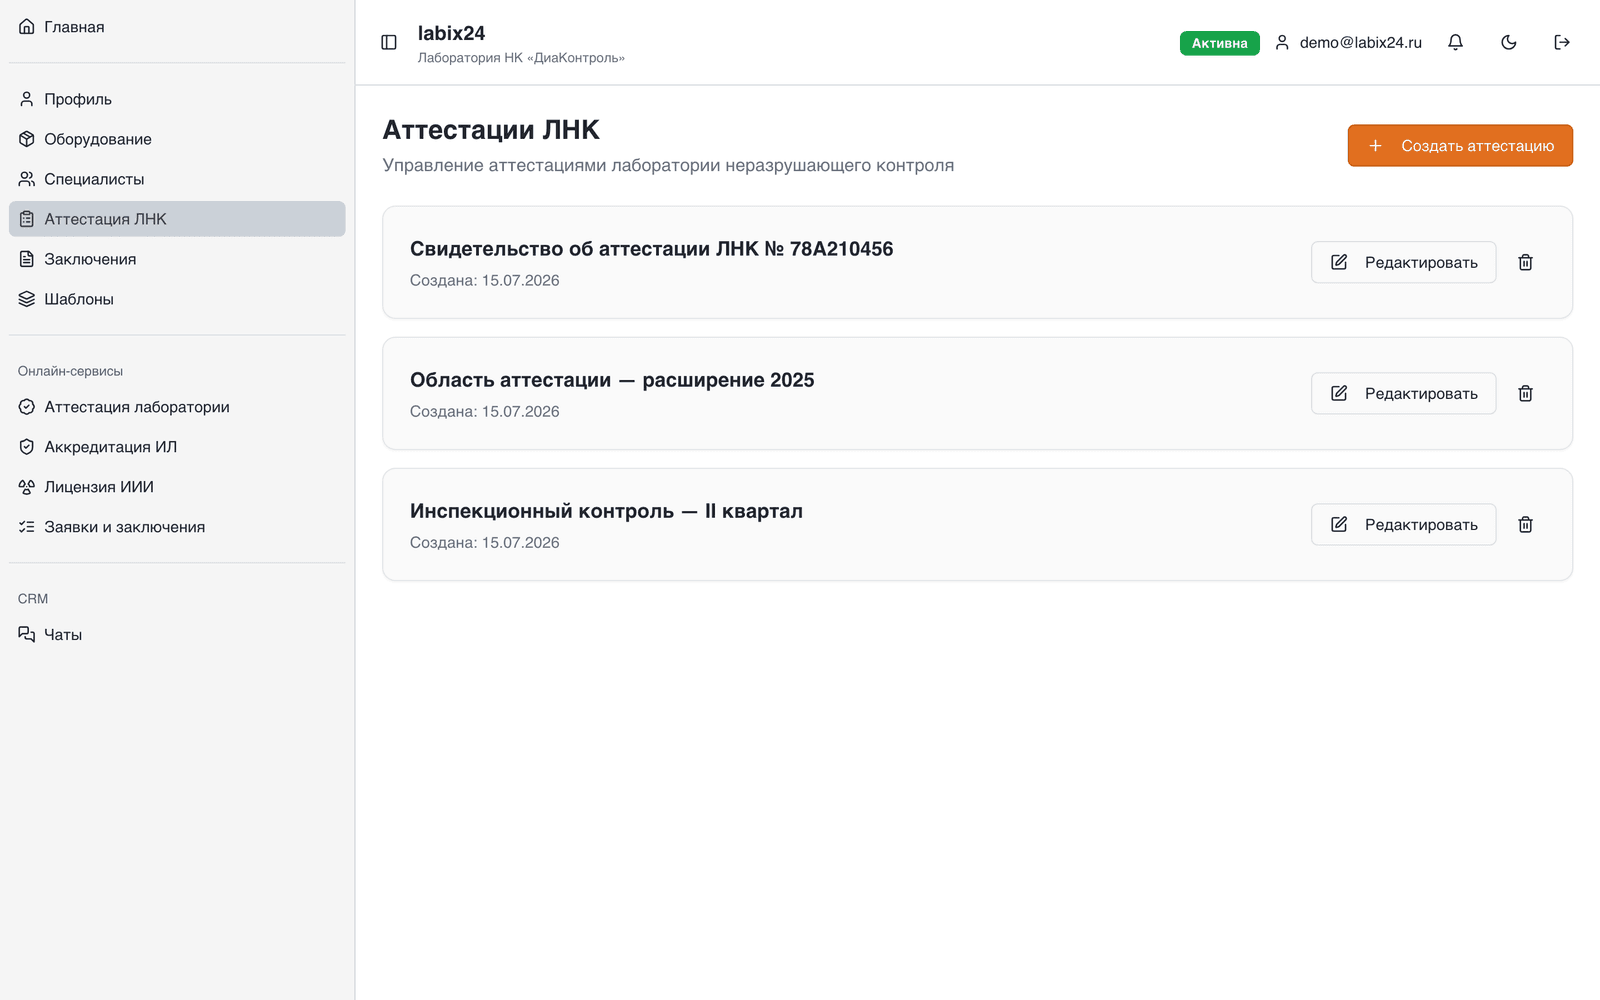
Task: Switch to dark mode moon icon
Action: (1509, 42)
